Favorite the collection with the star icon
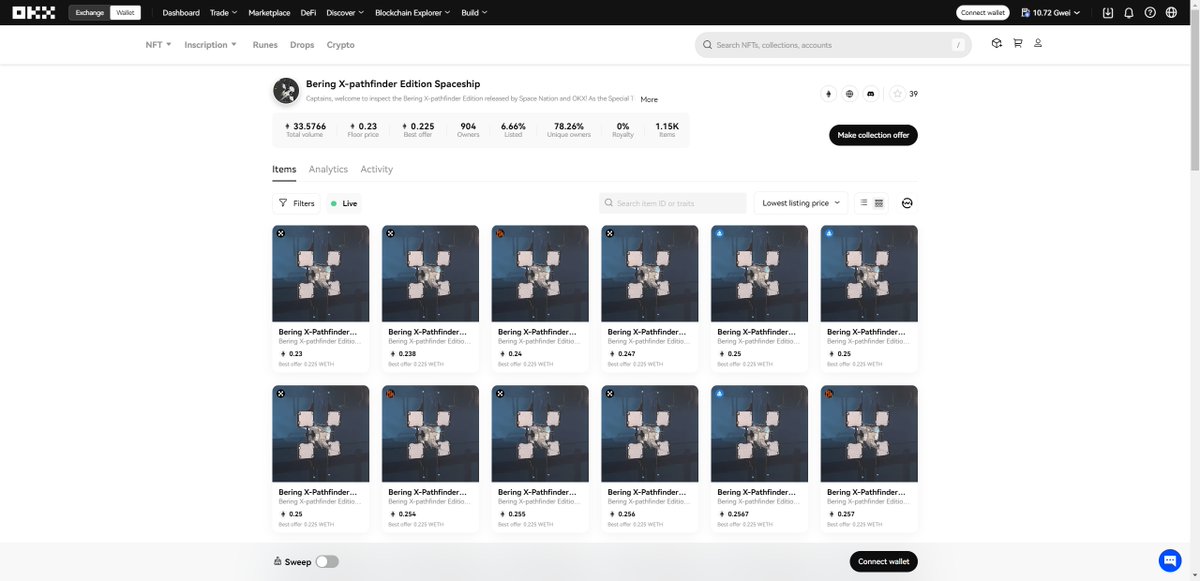Screen dimensions: 1200x581 [x=897, y=94]
